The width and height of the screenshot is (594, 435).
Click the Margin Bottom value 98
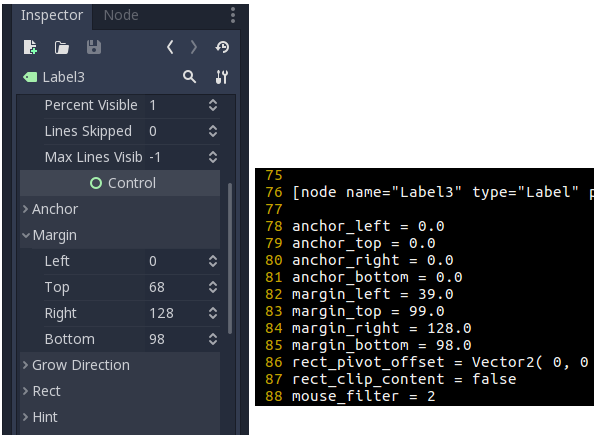(x=157, y=339)
